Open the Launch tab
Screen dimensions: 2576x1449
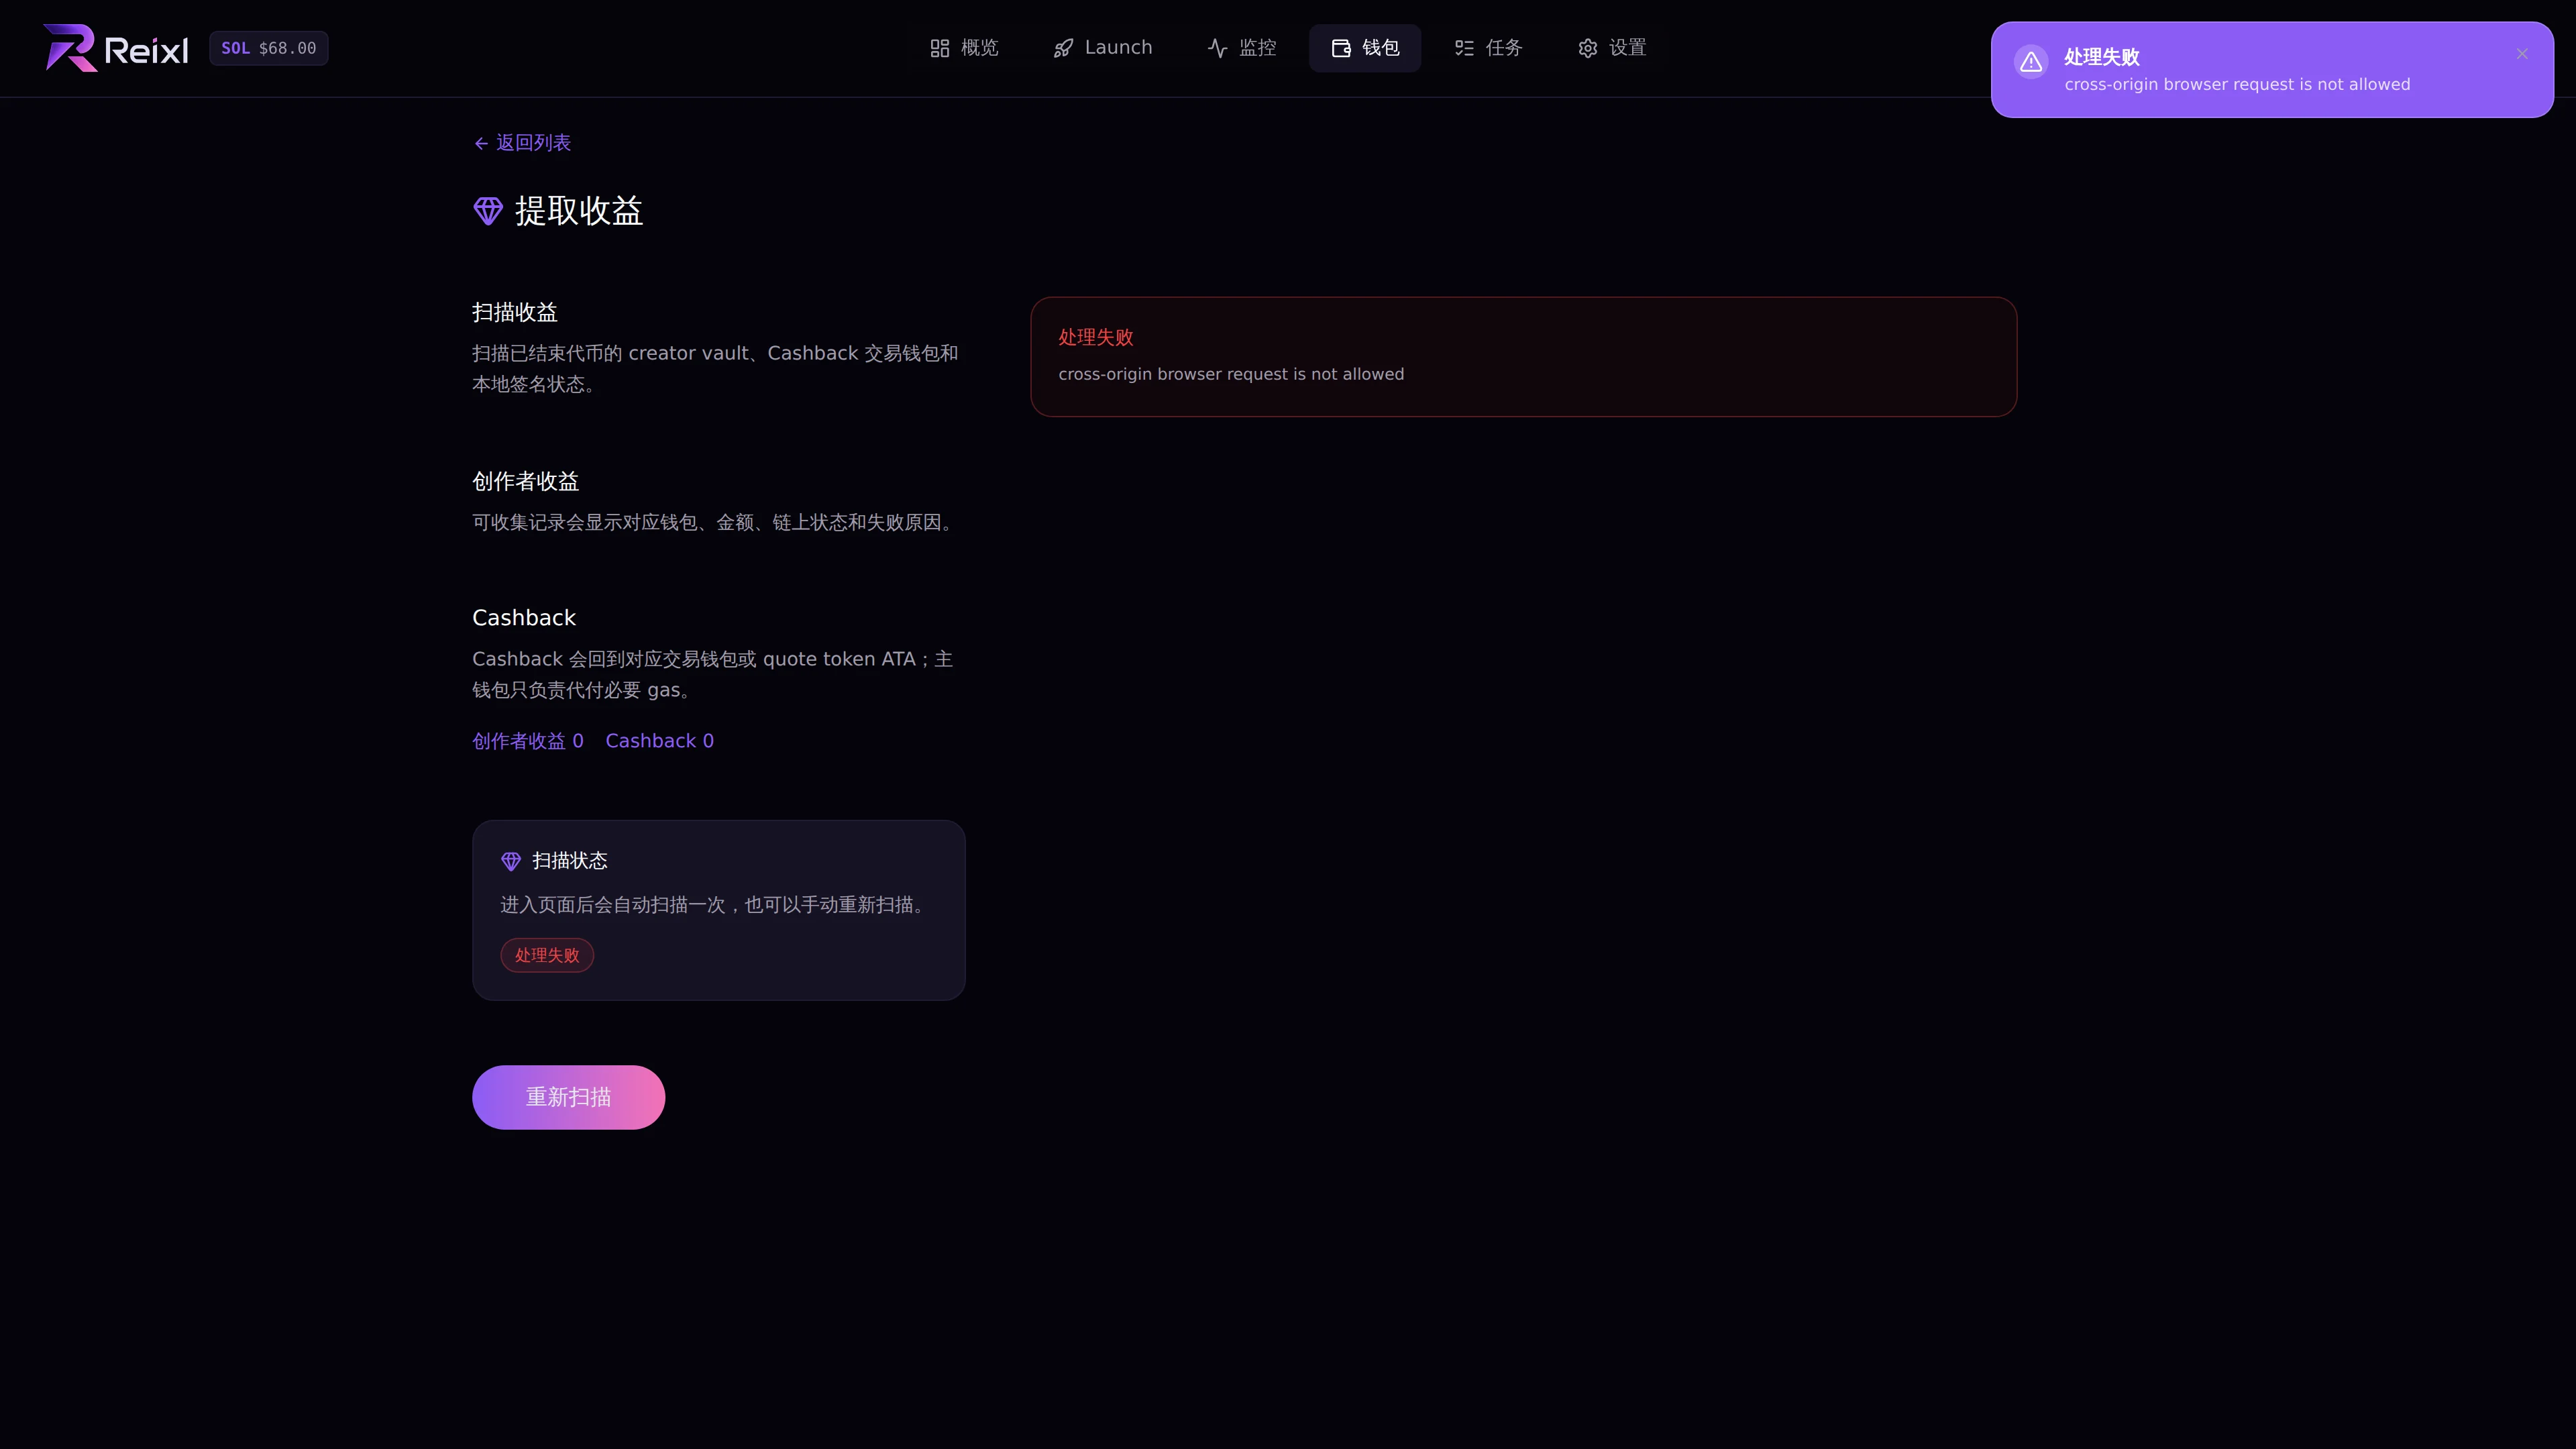[1102, 48]
